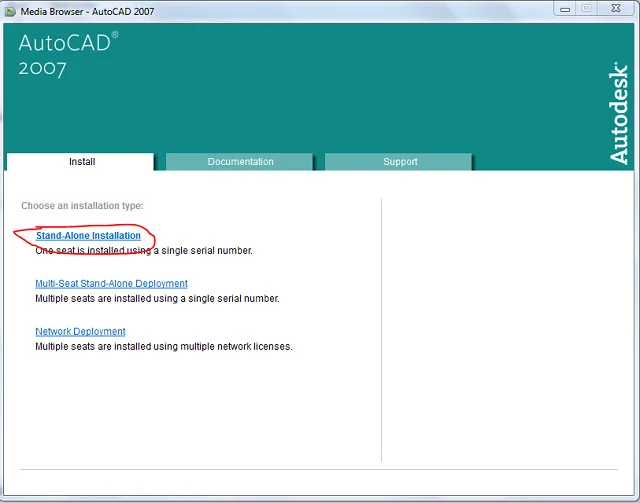640x503 pixels.
Task: Close the Media Browser window
Action: coord(616,9)
